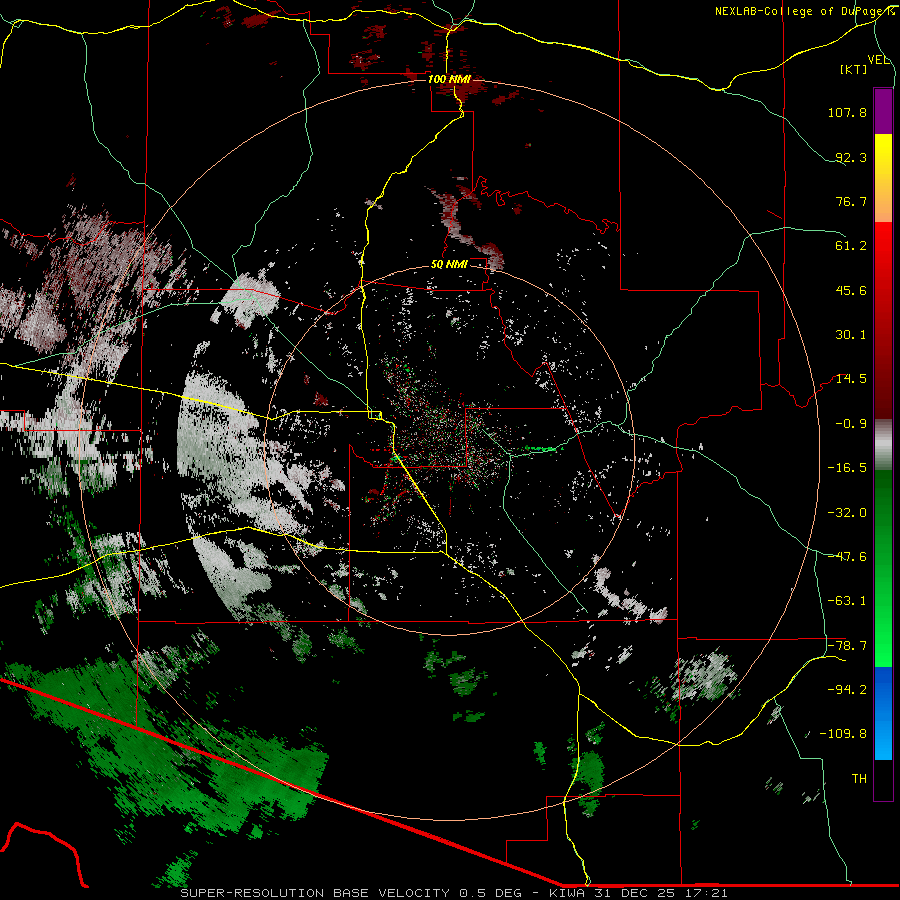Click the [KT] units label
This screenshot has height=900, width=900.
(854, 69)
